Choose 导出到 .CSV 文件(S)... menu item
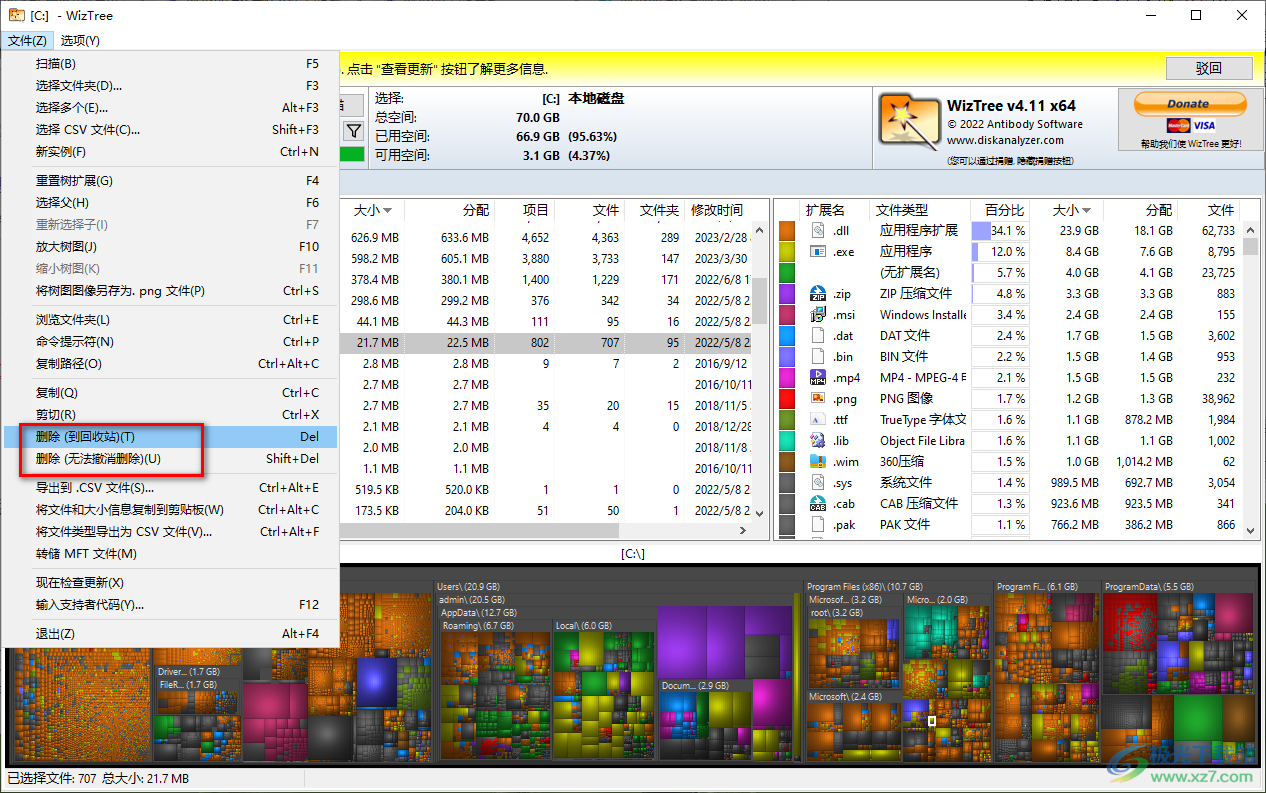This screenshot has height=793, width=1266. (170, 487)
